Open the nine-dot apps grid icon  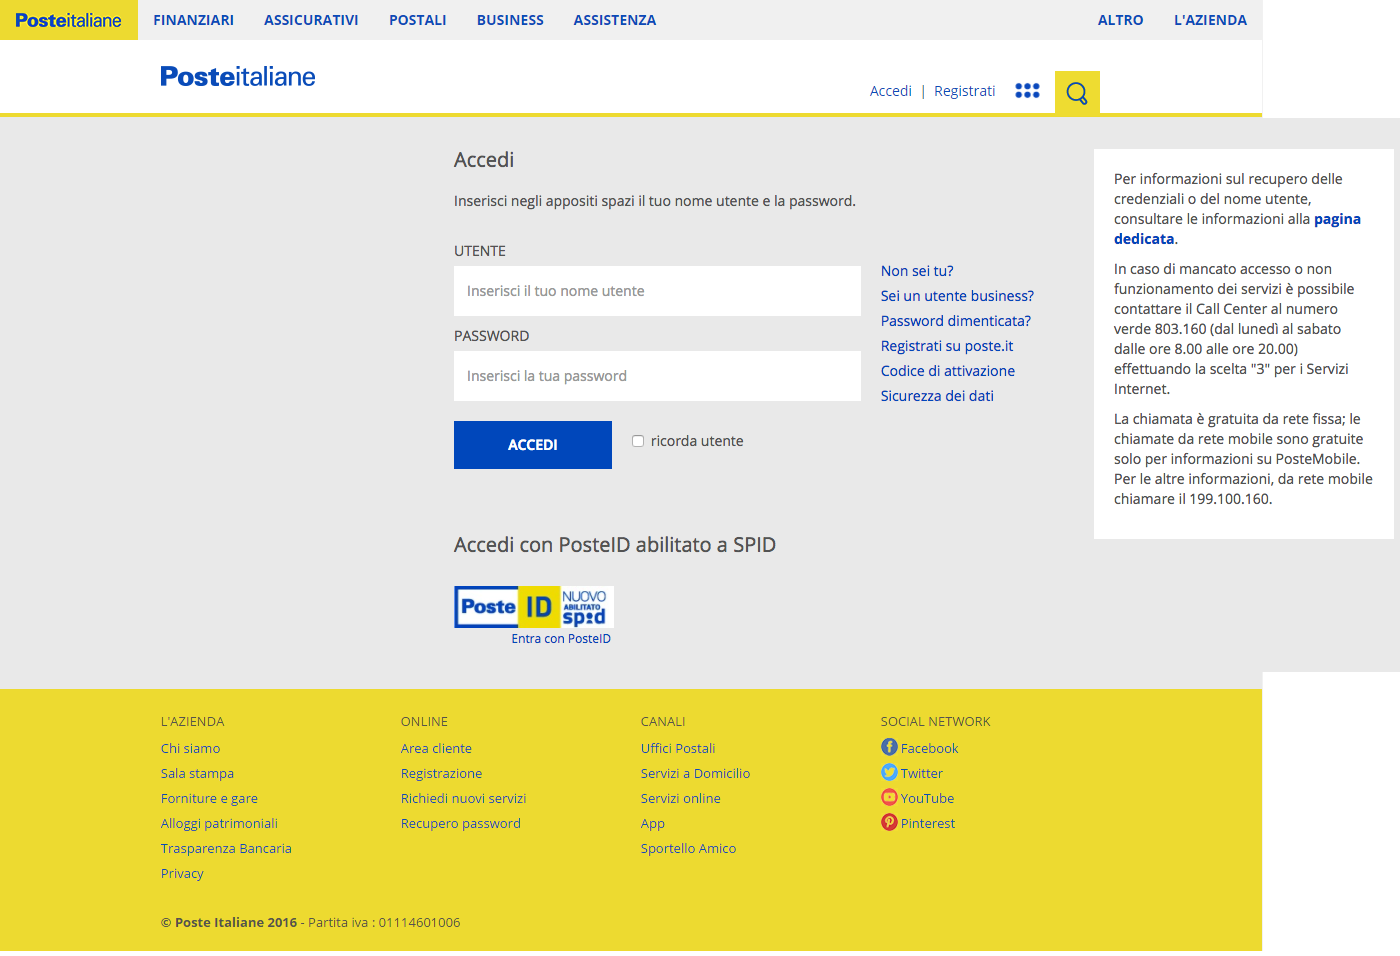coord(1027,90)
